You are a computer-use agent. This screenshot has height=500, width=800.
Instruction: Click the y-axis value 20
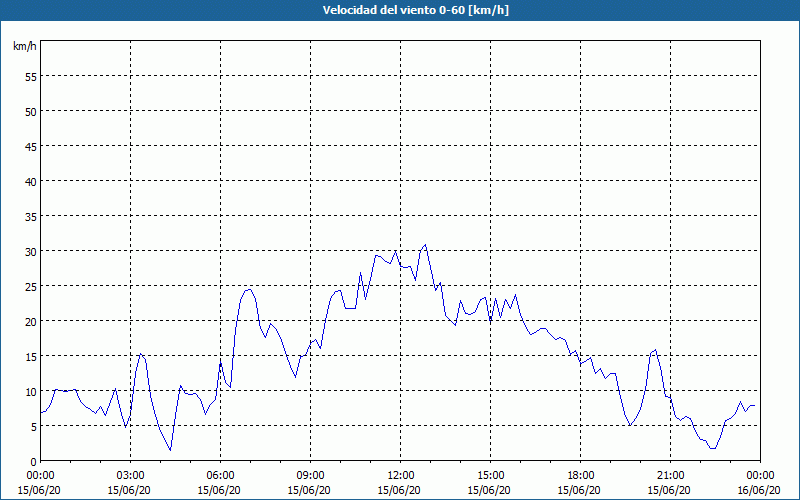coord(31,321)
